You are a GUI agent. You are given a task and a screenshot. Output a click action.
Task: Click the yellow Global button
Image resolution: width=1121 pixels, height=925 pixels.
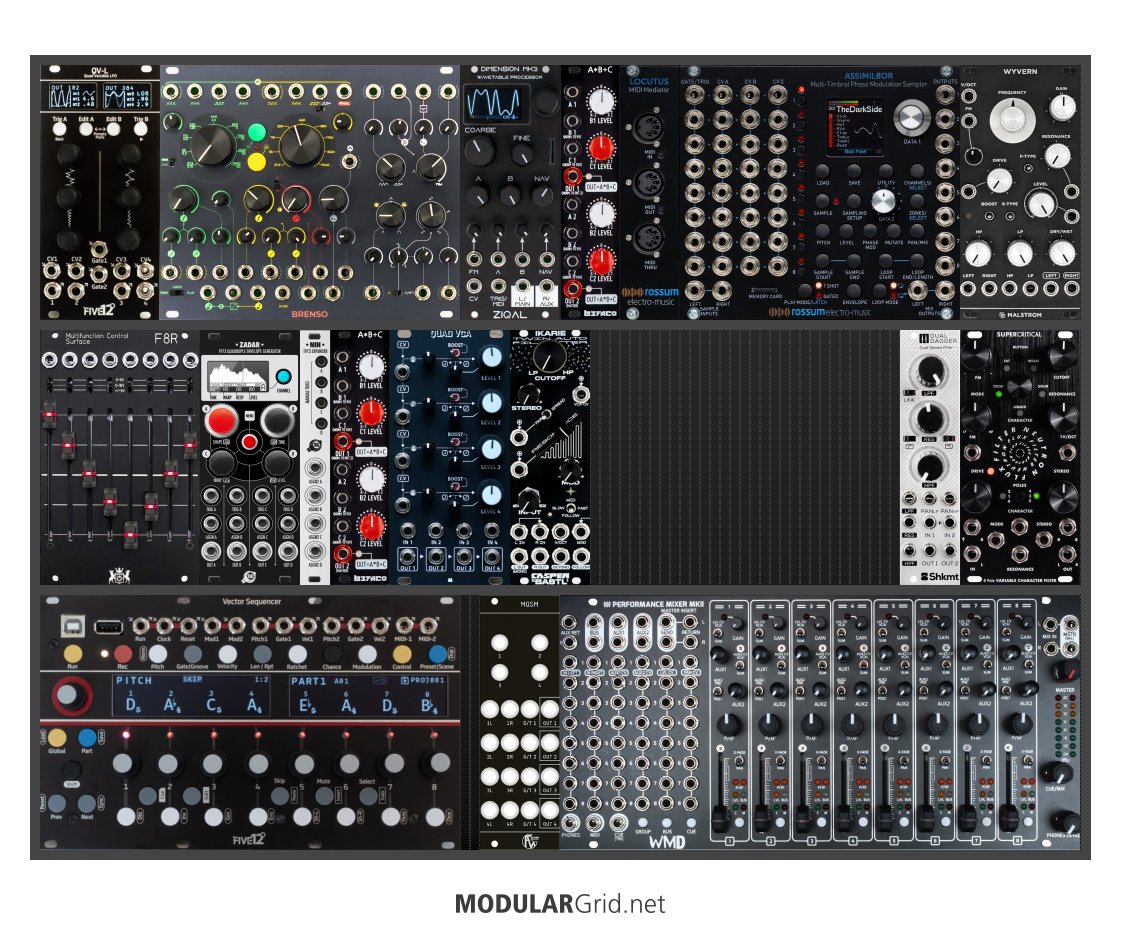tap(57, 738)
